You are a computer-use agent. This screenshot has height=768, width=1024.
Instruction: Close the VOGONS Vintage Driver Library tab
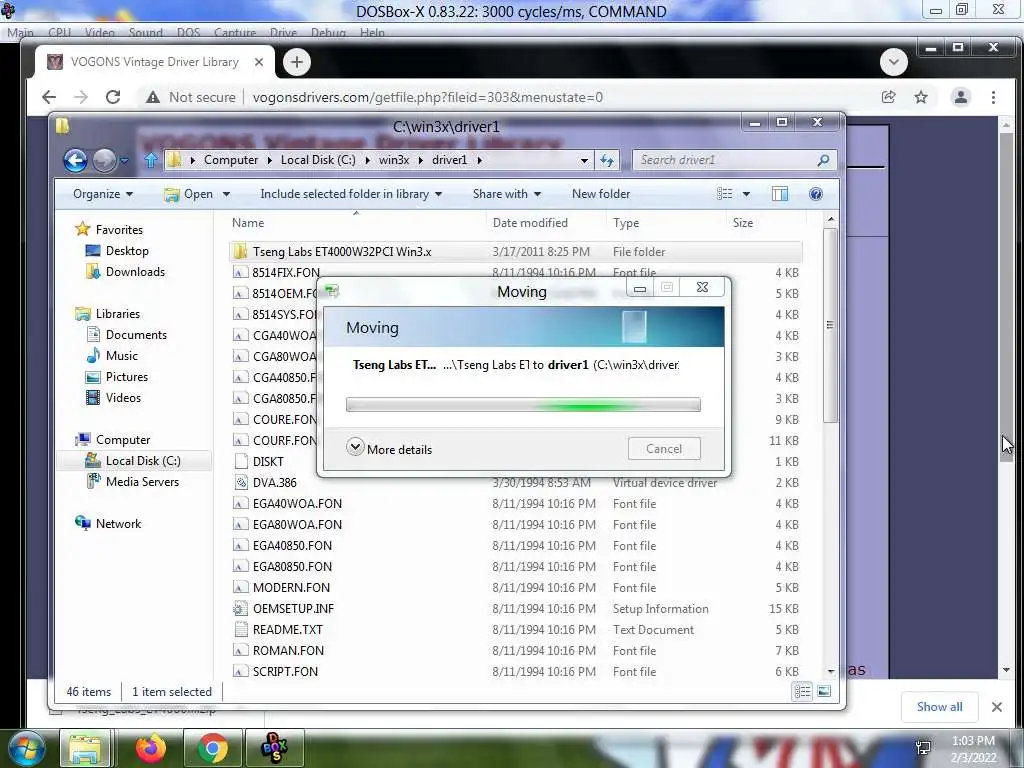259,62
